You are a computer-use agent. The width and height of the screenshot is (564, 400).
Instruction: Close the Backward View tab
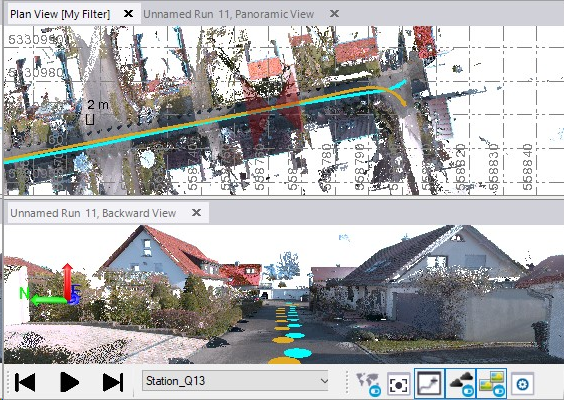[196, 213]
